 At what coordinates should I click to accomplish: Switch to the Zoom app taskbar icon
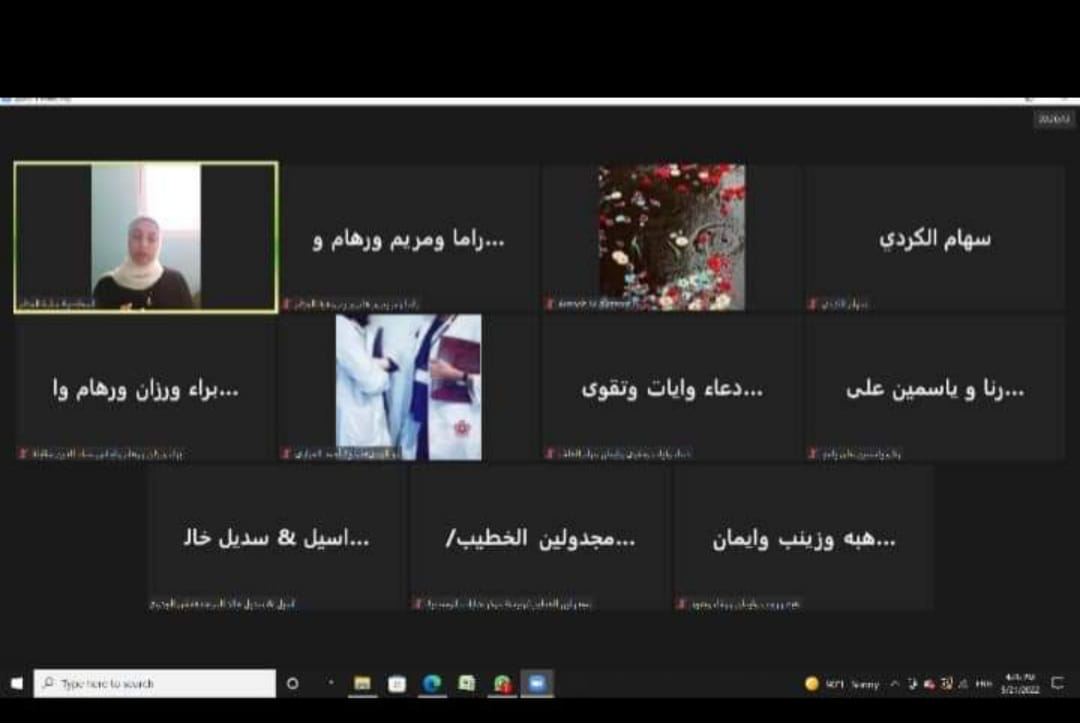(537, 684)
